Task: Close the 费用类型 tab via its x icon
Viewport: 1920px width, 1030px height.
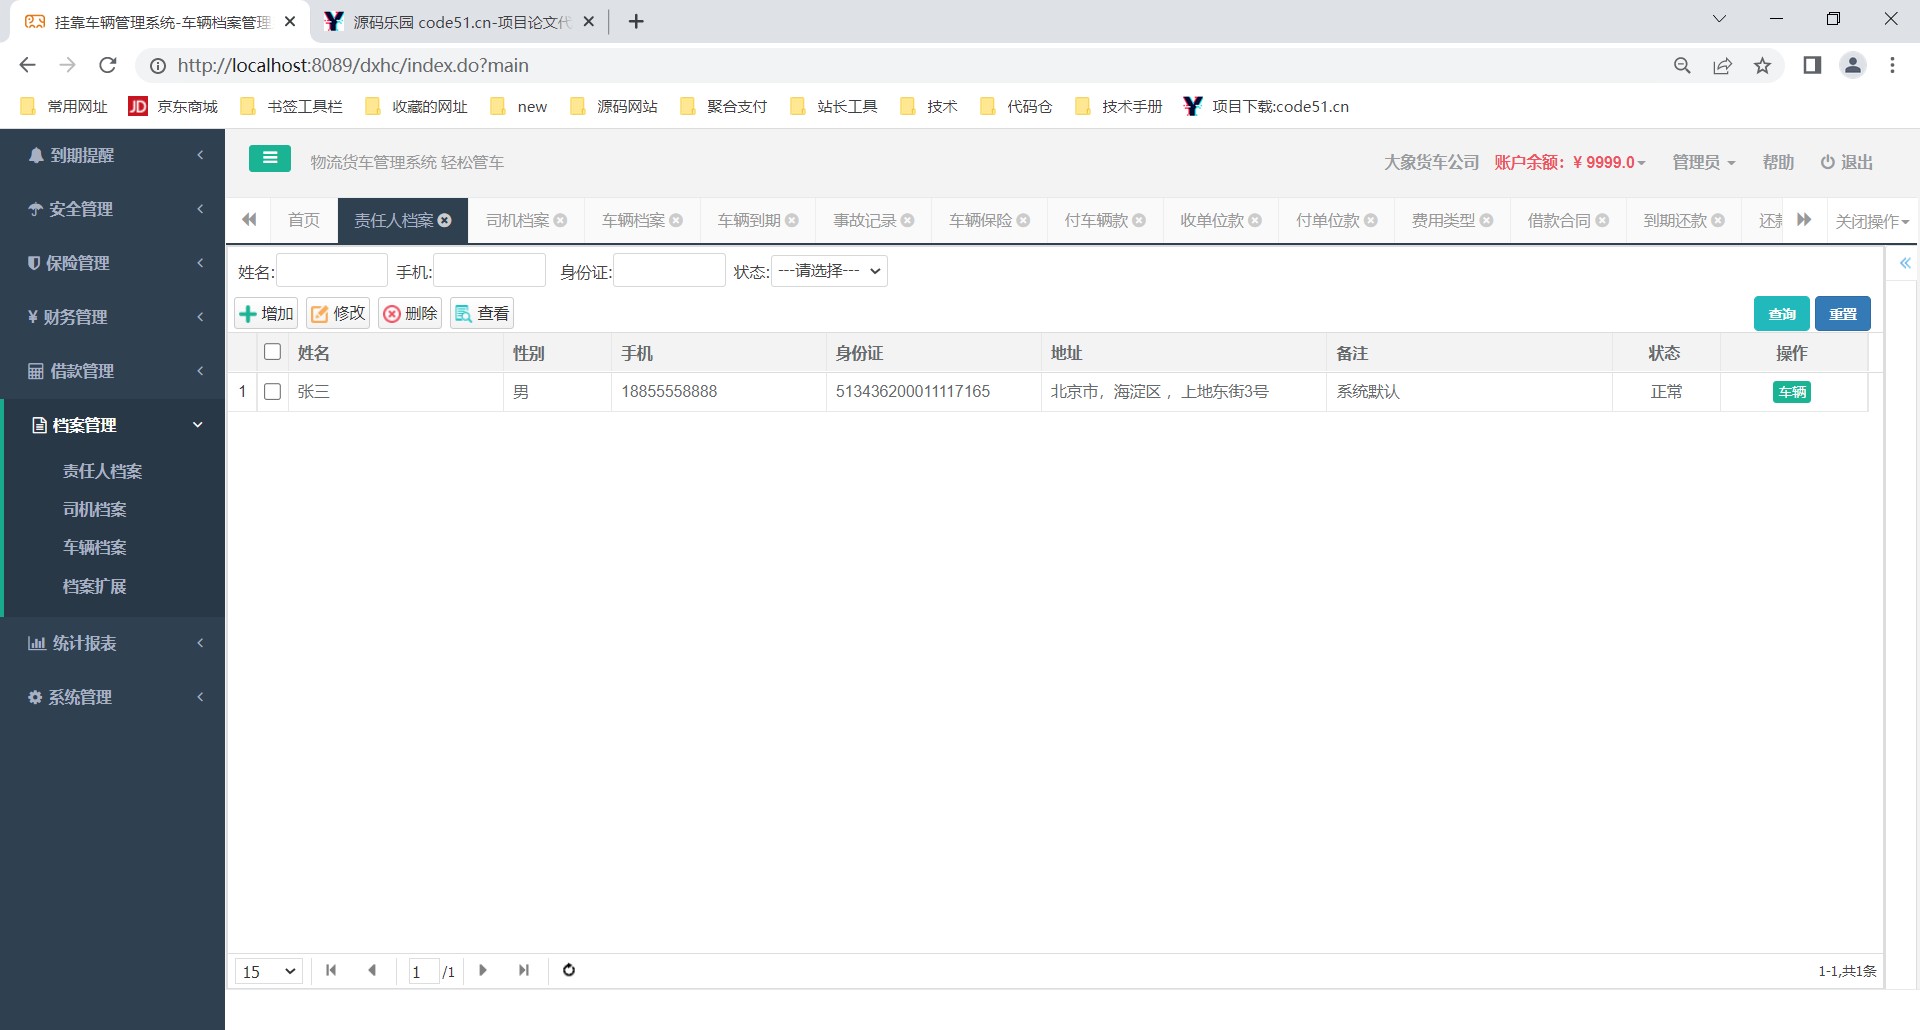Action: [x=1487, y=220]
